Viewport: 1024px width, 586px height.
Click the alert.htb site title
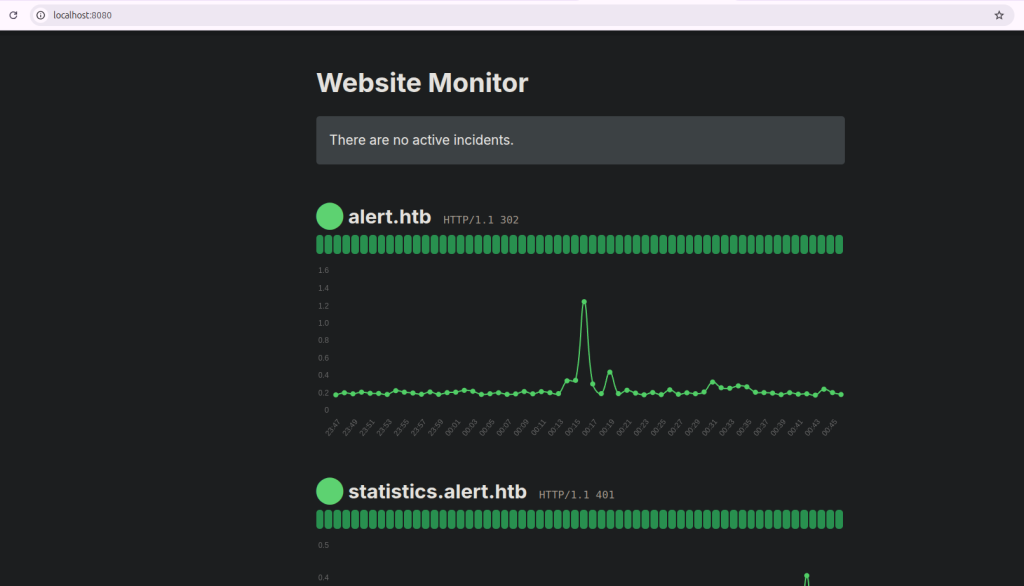[x=389, y=217]
